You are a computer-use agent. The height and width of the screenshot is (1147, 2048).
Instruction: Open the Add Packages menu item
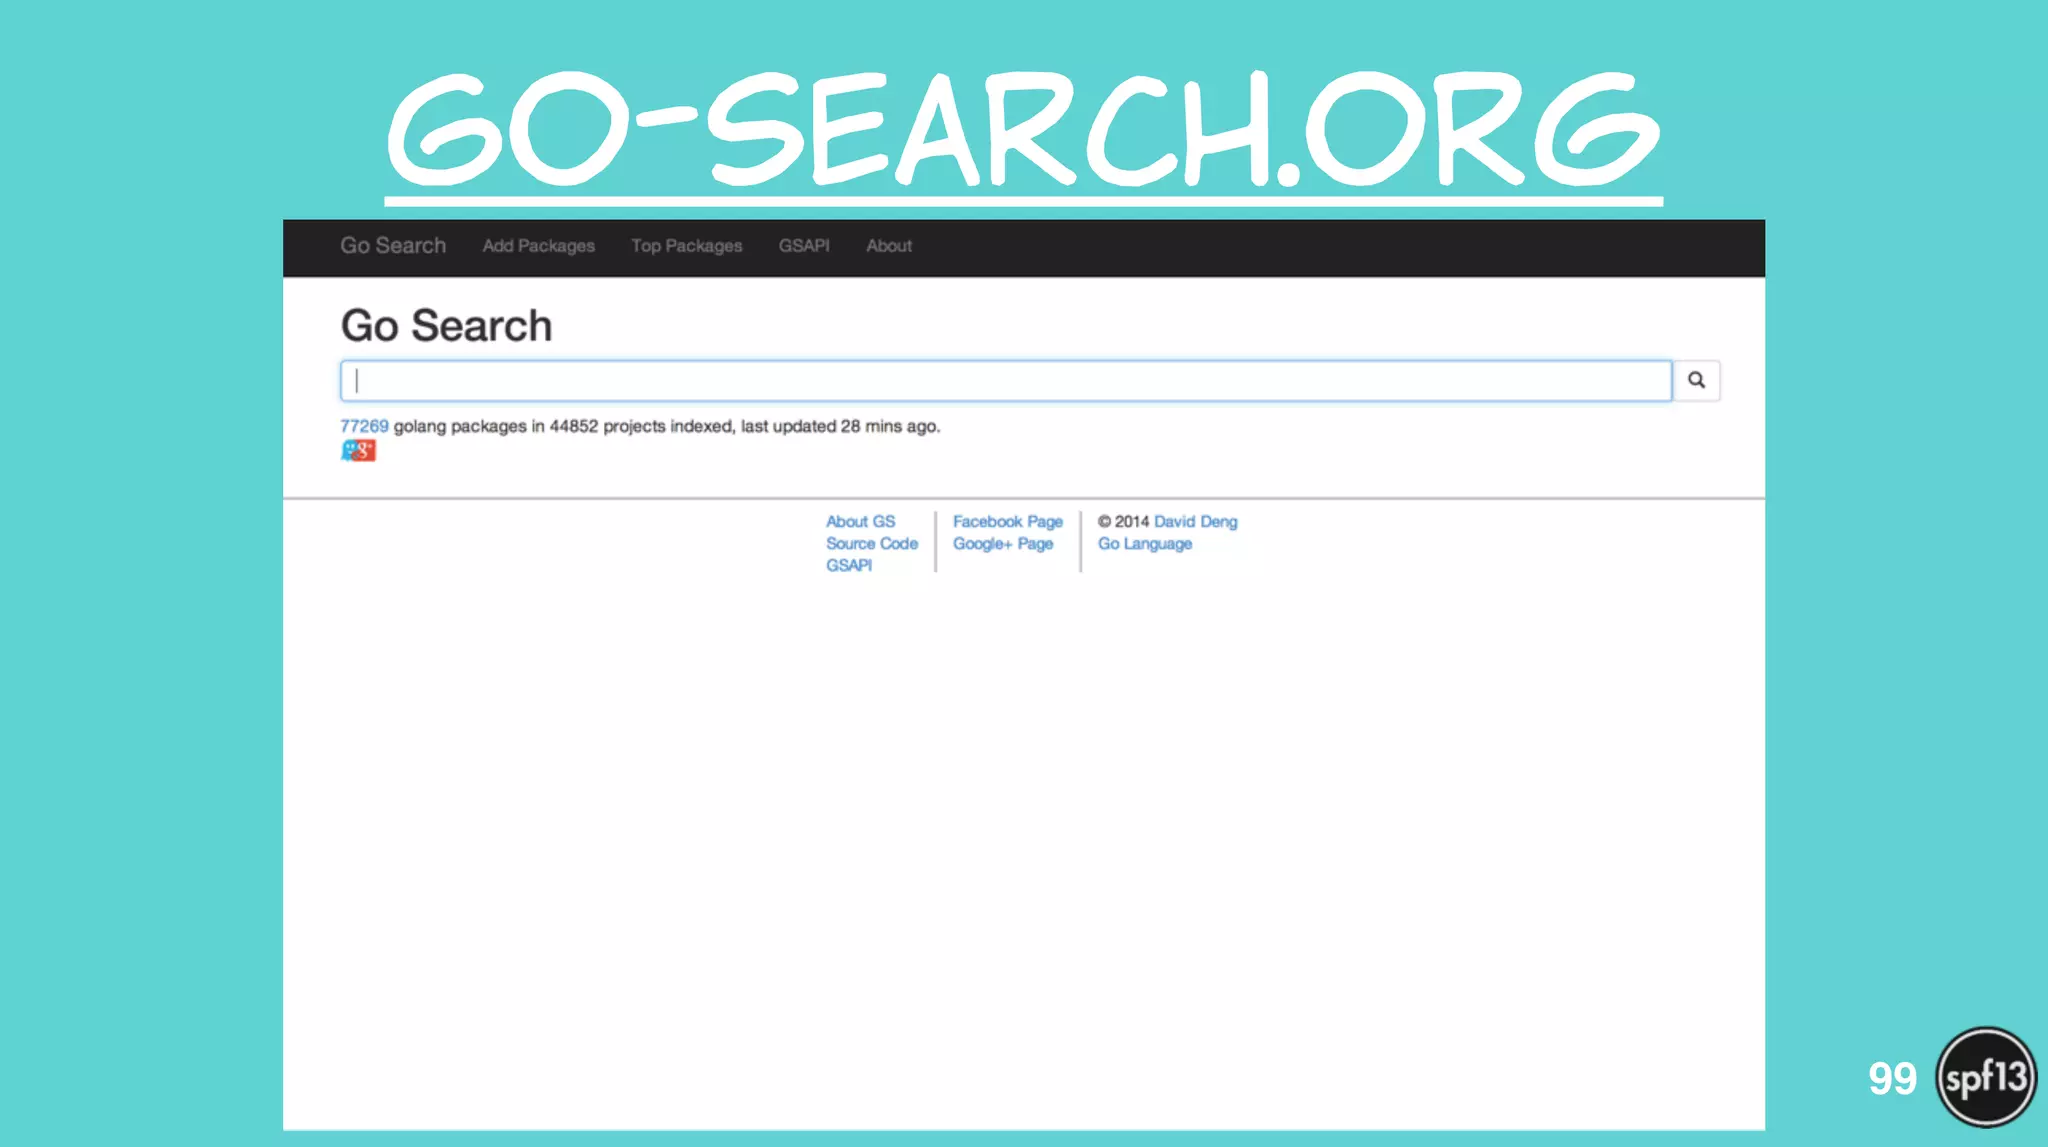coord(538,246)
